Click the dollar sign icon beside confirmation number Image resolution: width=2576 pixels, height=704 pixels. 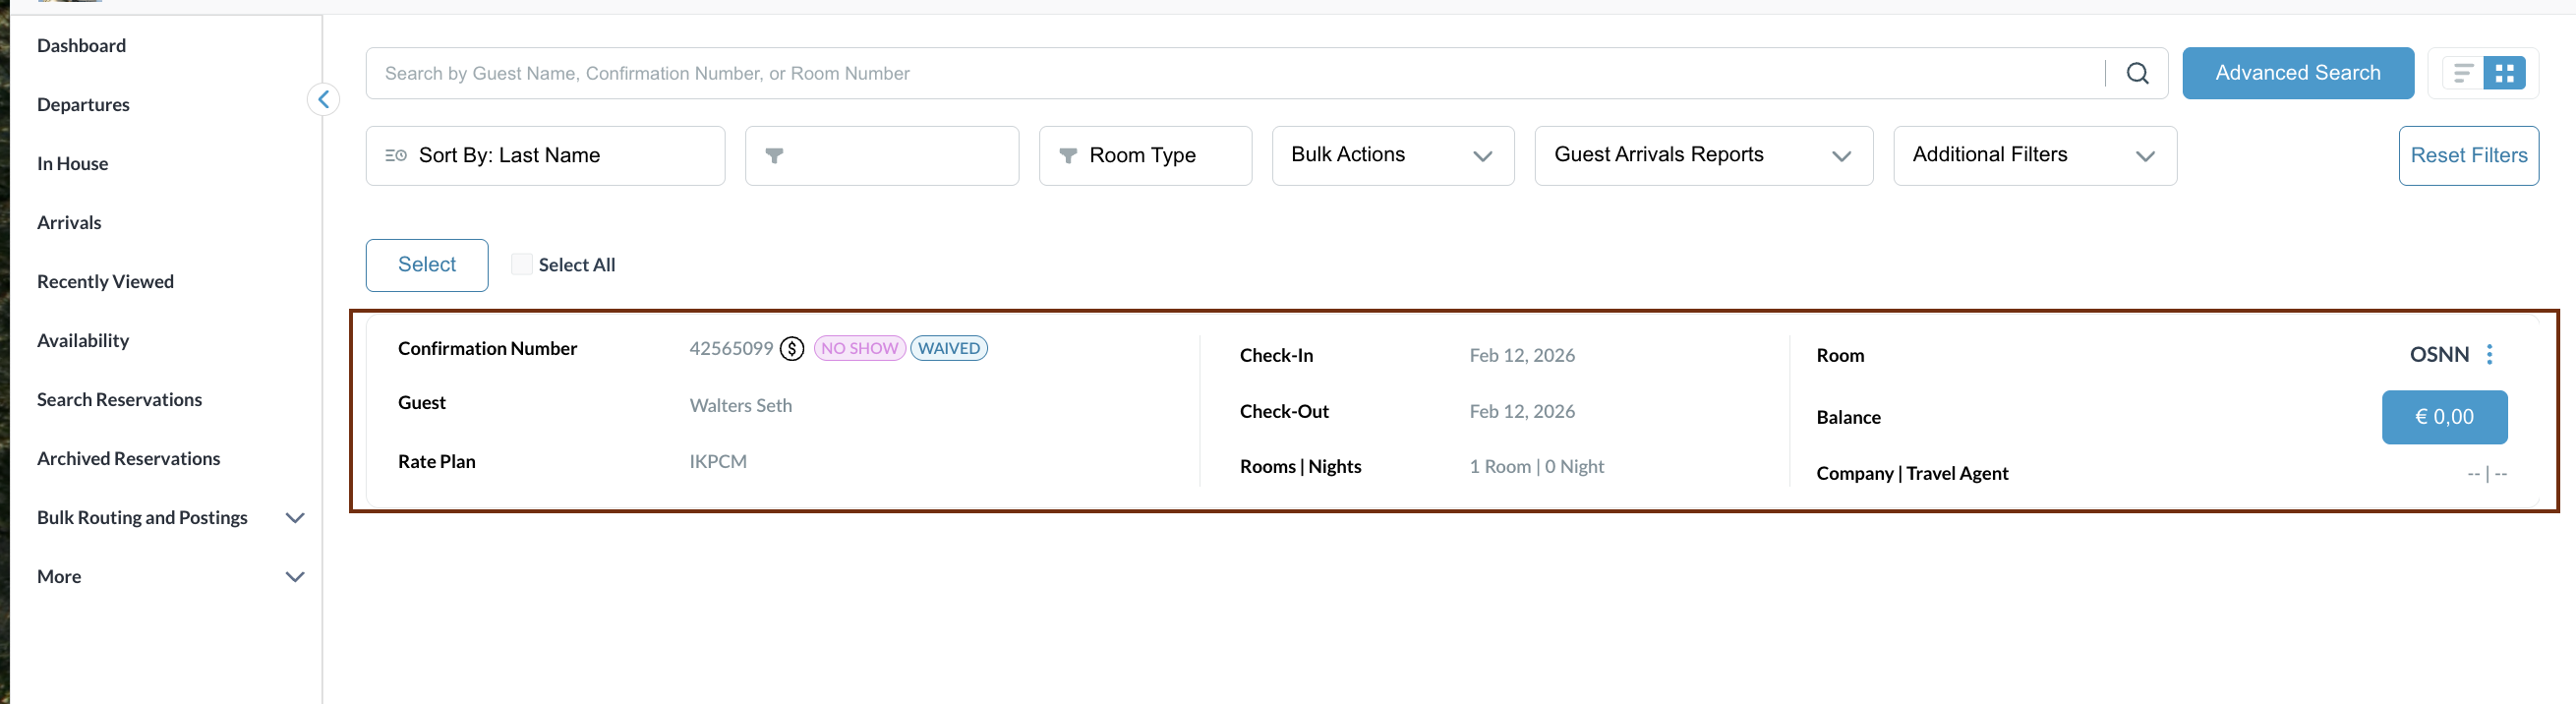coord(792,348)
